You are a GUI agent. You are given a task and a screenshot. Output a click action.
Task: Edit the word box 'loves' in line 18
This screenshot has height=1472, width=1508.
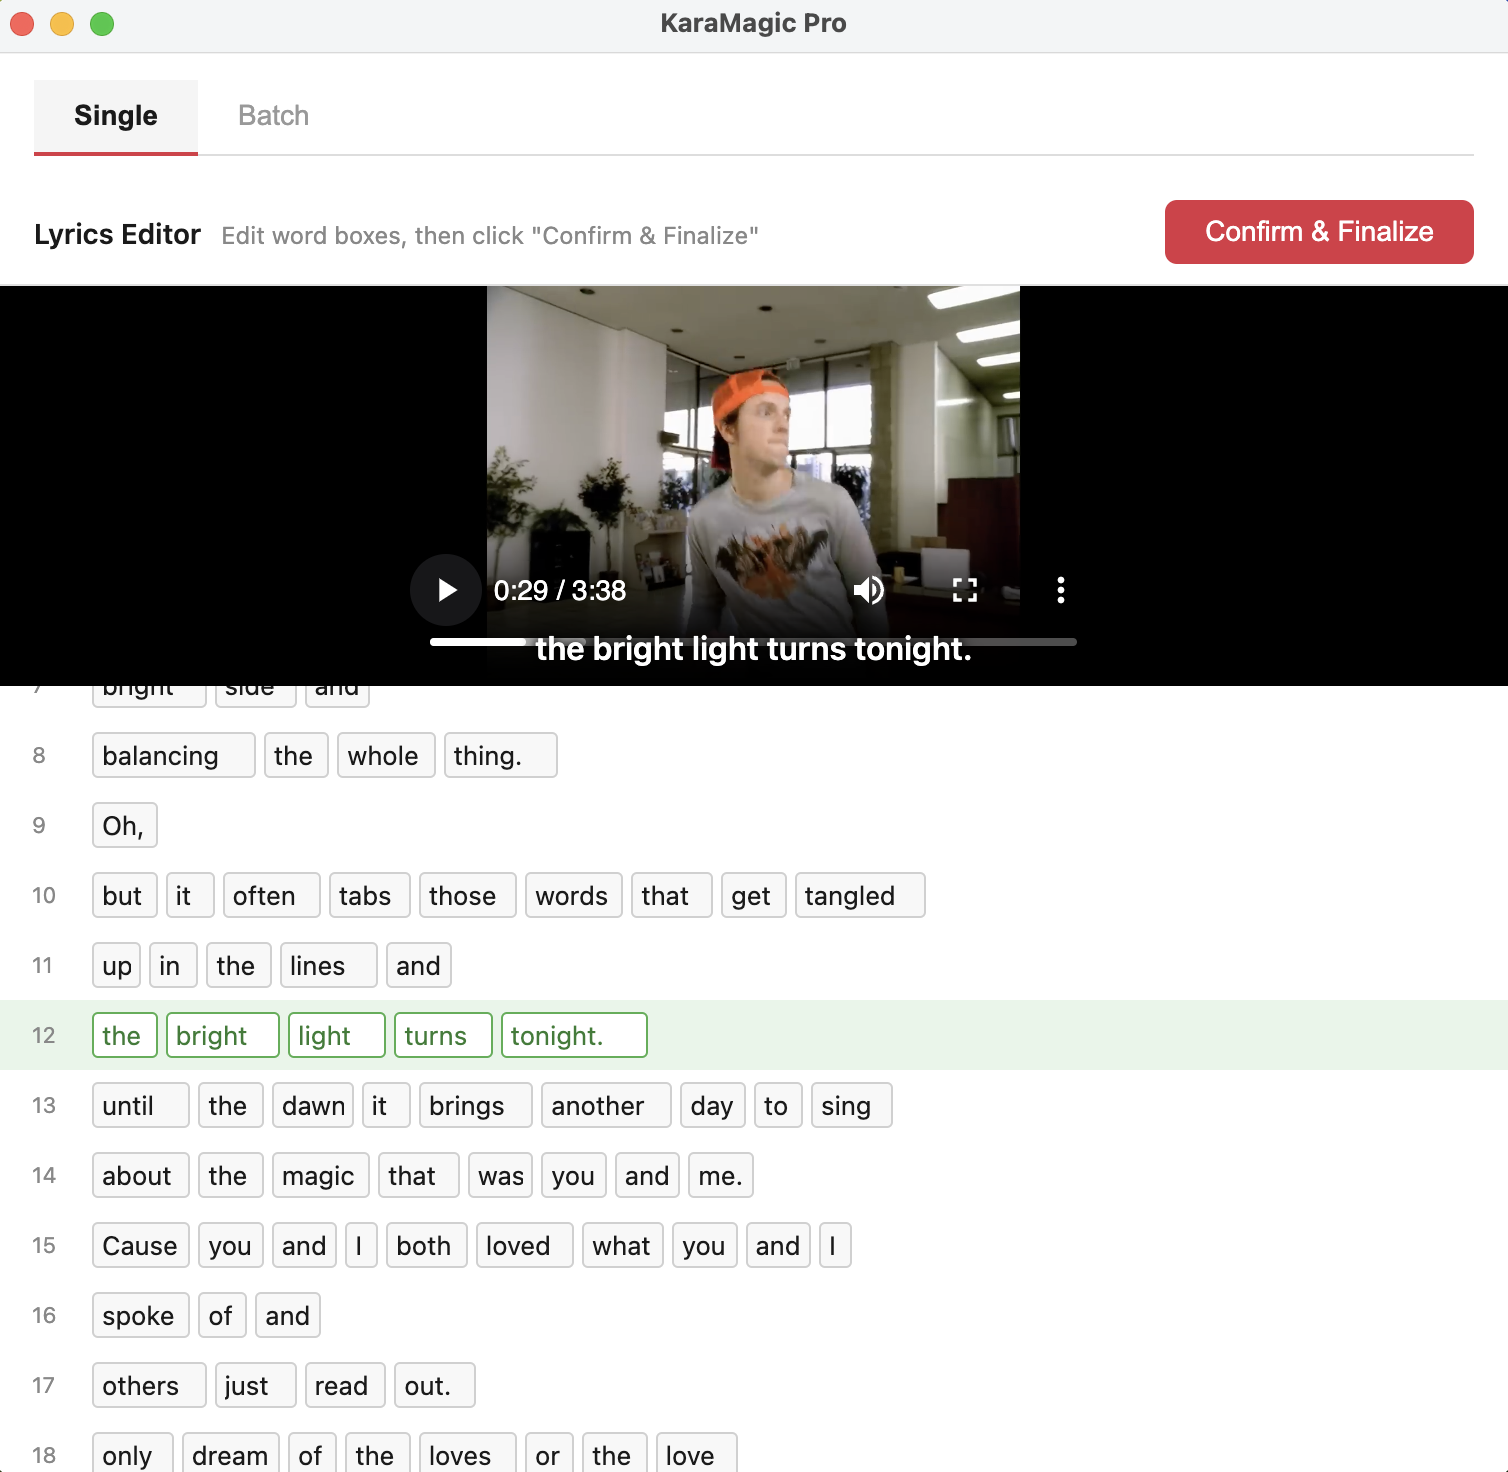coord(467,1454)
